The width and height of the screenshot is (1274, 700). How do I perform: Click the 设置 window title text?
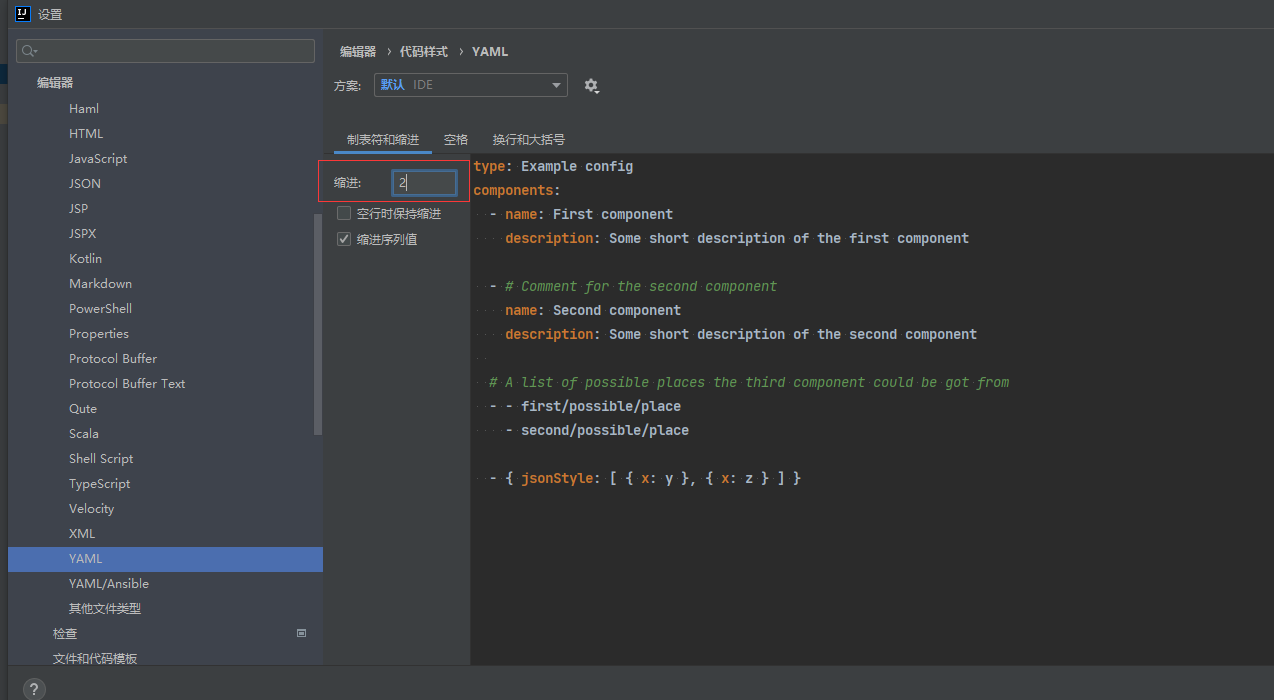[x=50, y=14]
